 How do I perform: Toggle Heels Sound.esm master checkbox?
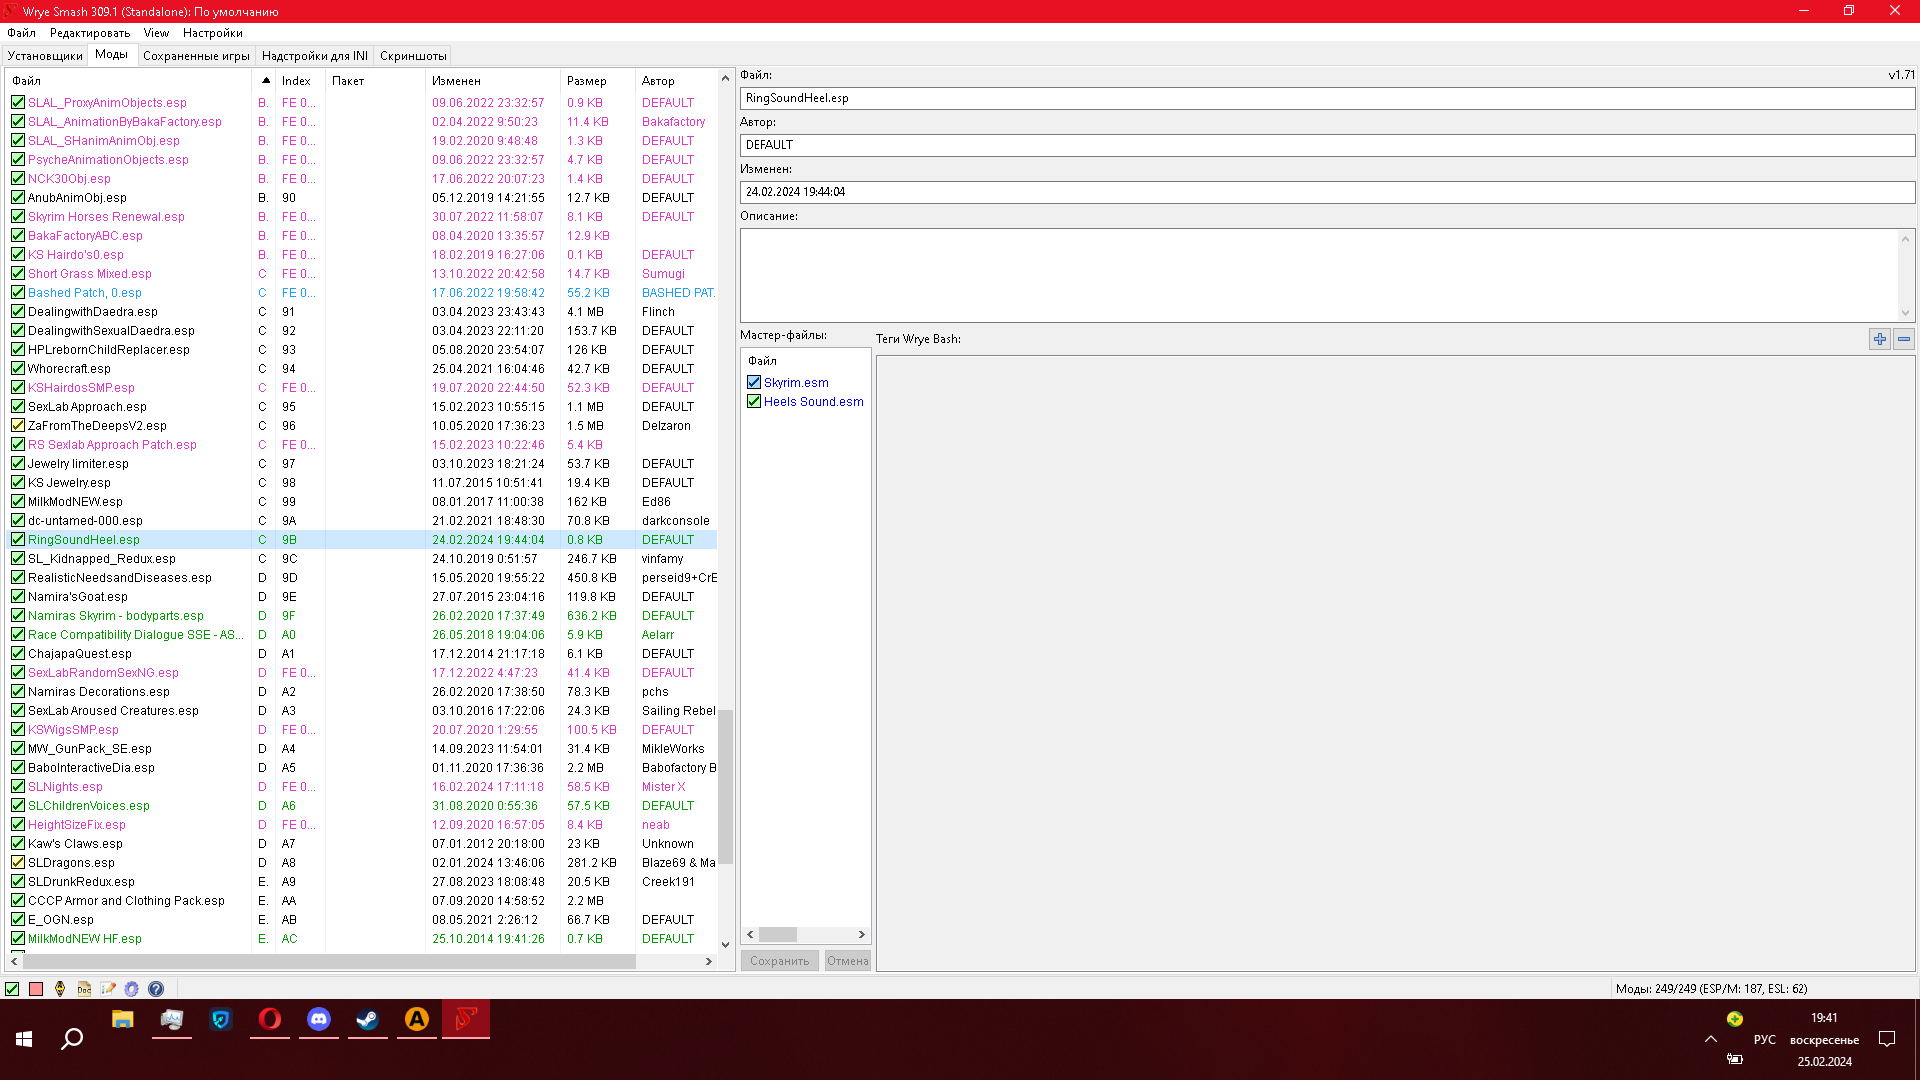pyautogui.click(x=754, y=402)
